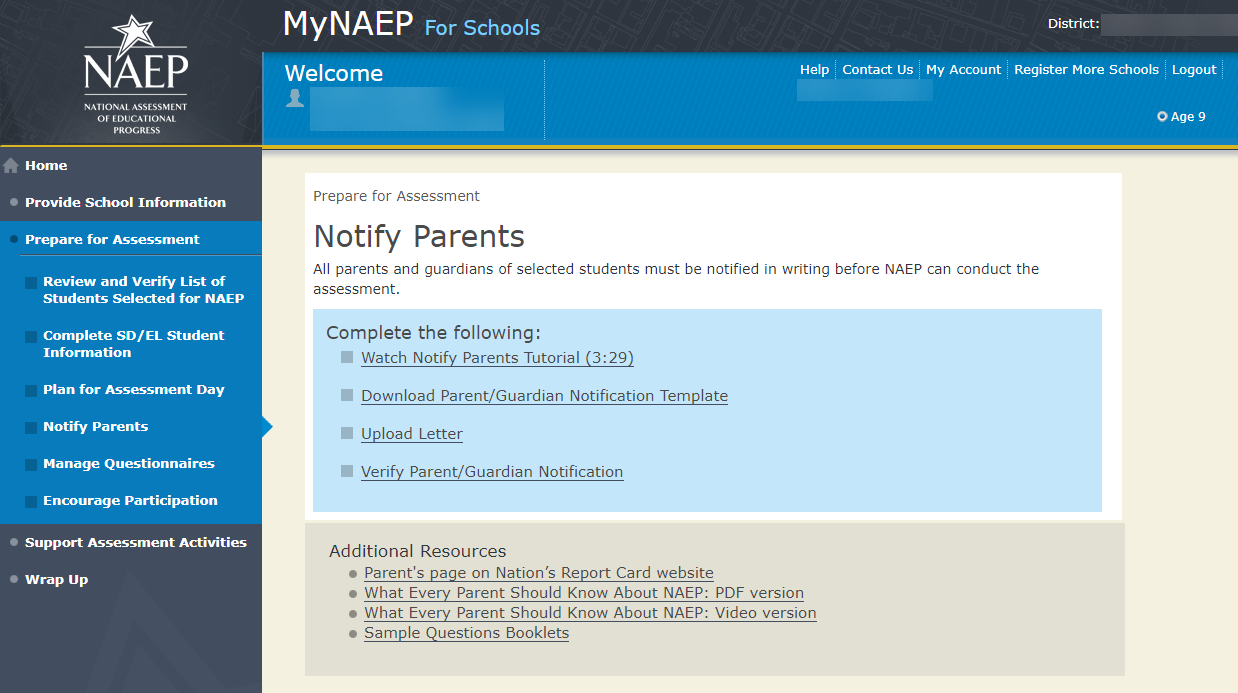Check box beside Verify Parent/Guardian Notification
The height and width of the screenshot is (693, 1238).
[347, 471]
